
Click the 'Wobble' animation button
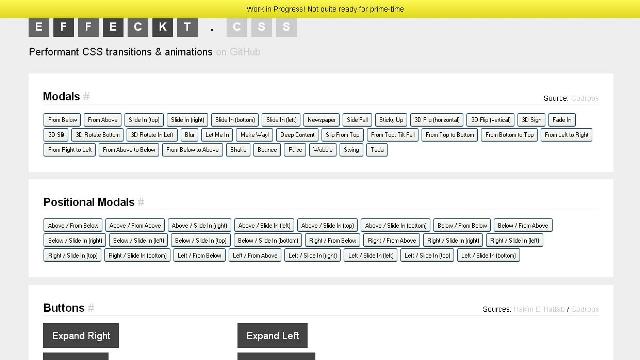click(x=323, y=150)
